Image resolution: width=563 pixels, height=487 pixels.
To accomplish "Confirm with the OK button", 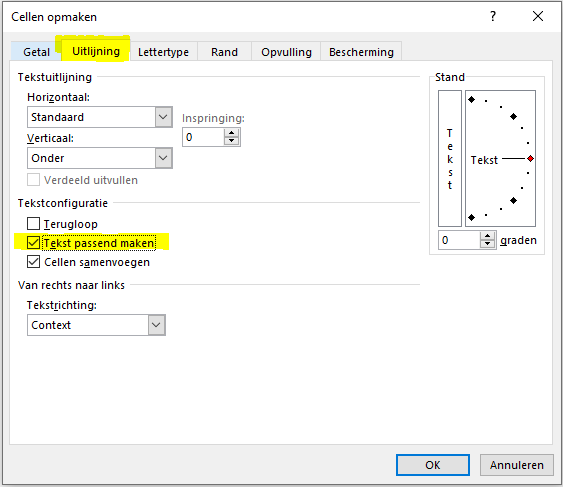I will (433, 465).
